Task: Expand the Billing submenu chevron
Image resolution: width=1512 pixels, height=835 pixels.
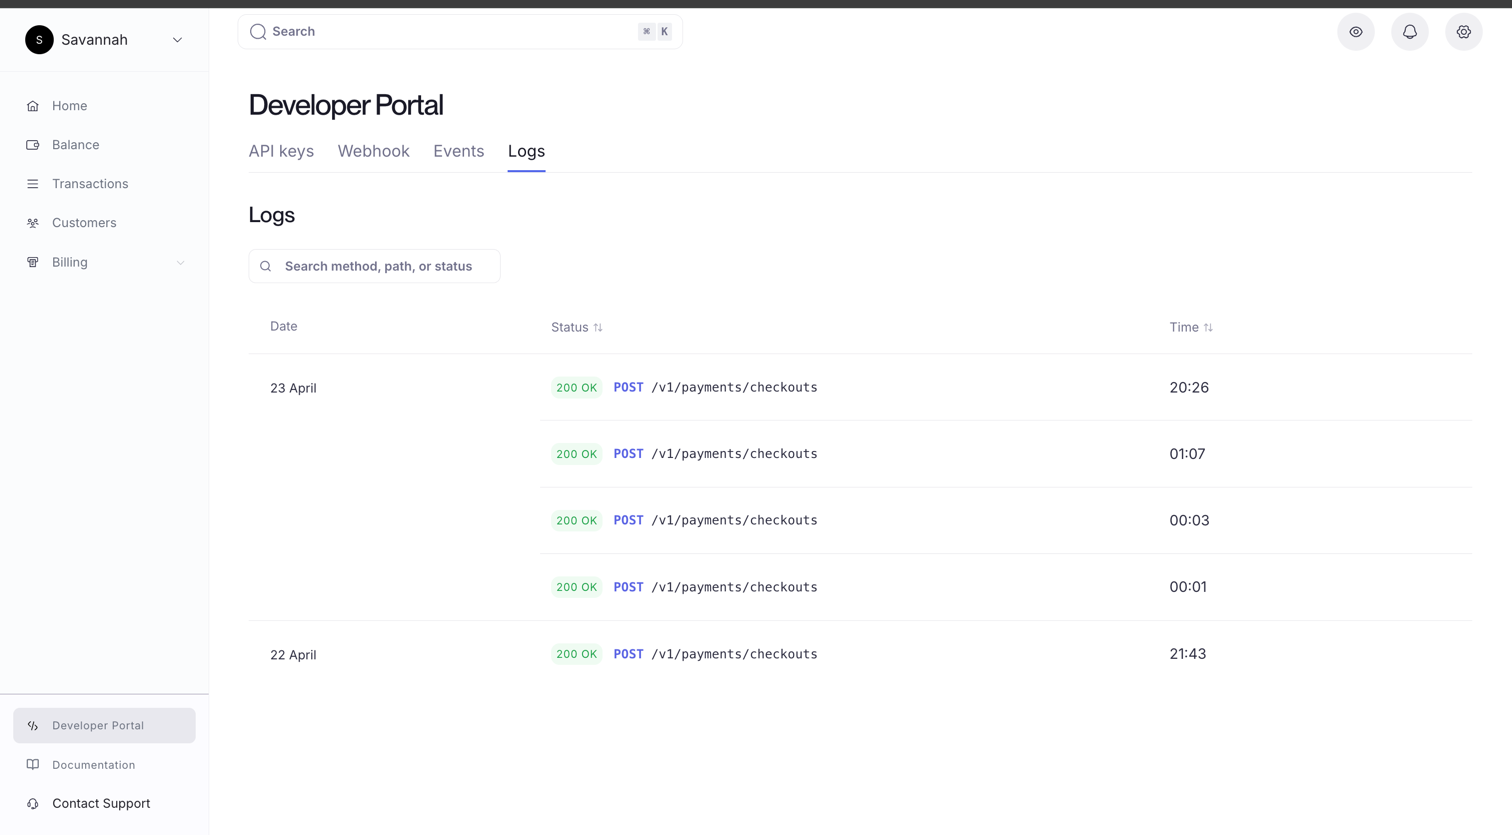Action: [x=180, y=263]
